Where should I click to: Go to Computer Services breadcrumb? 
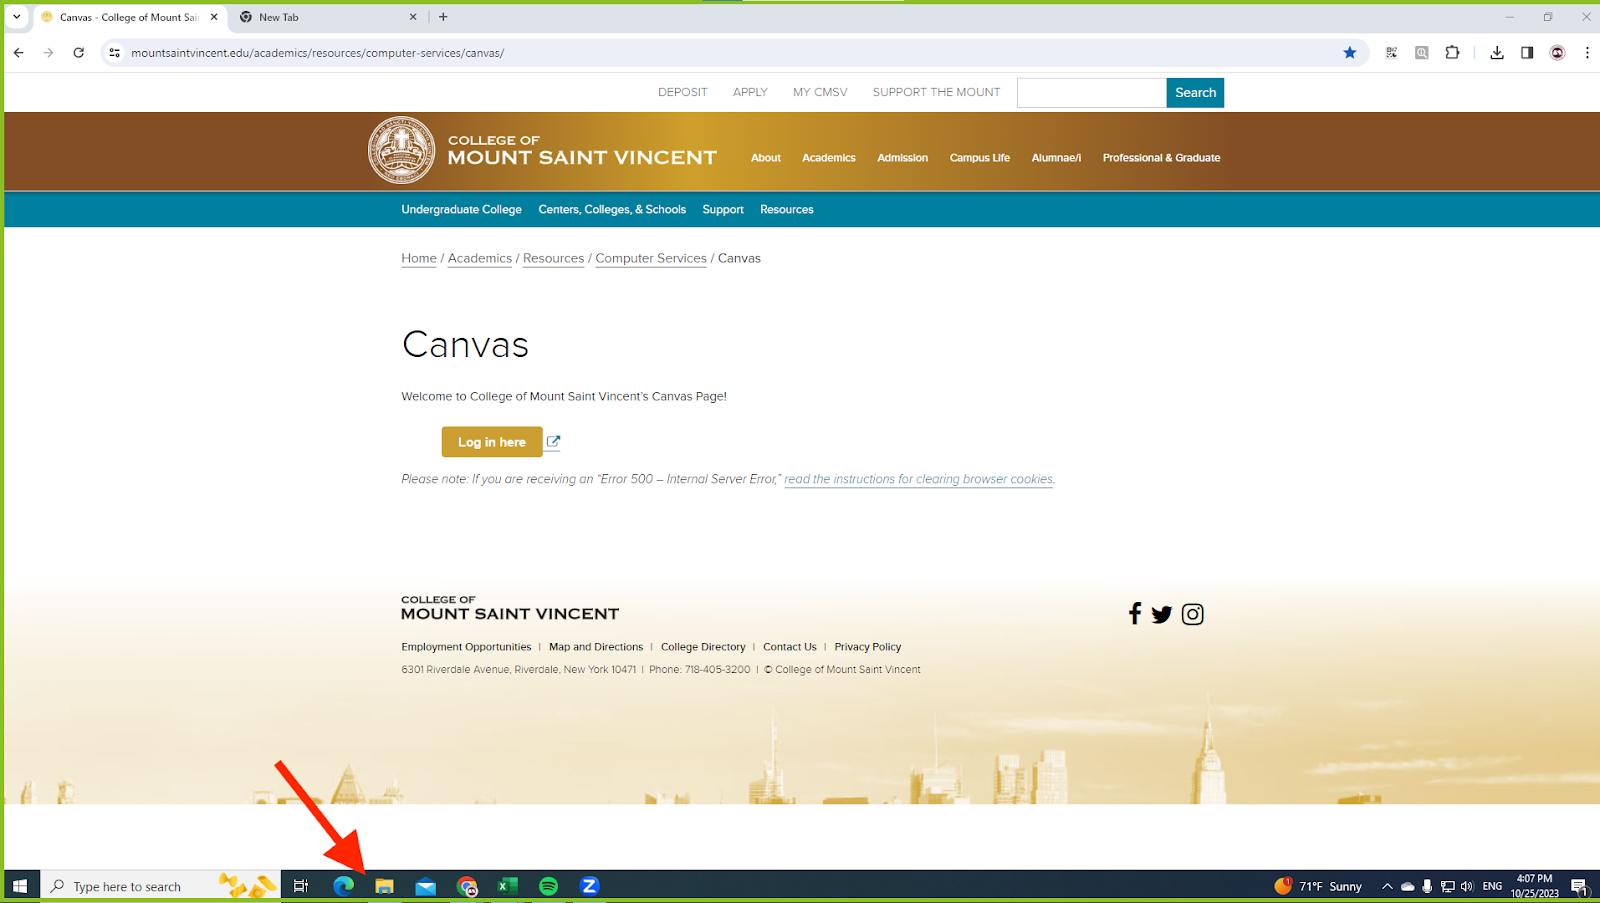coord(651,258)
